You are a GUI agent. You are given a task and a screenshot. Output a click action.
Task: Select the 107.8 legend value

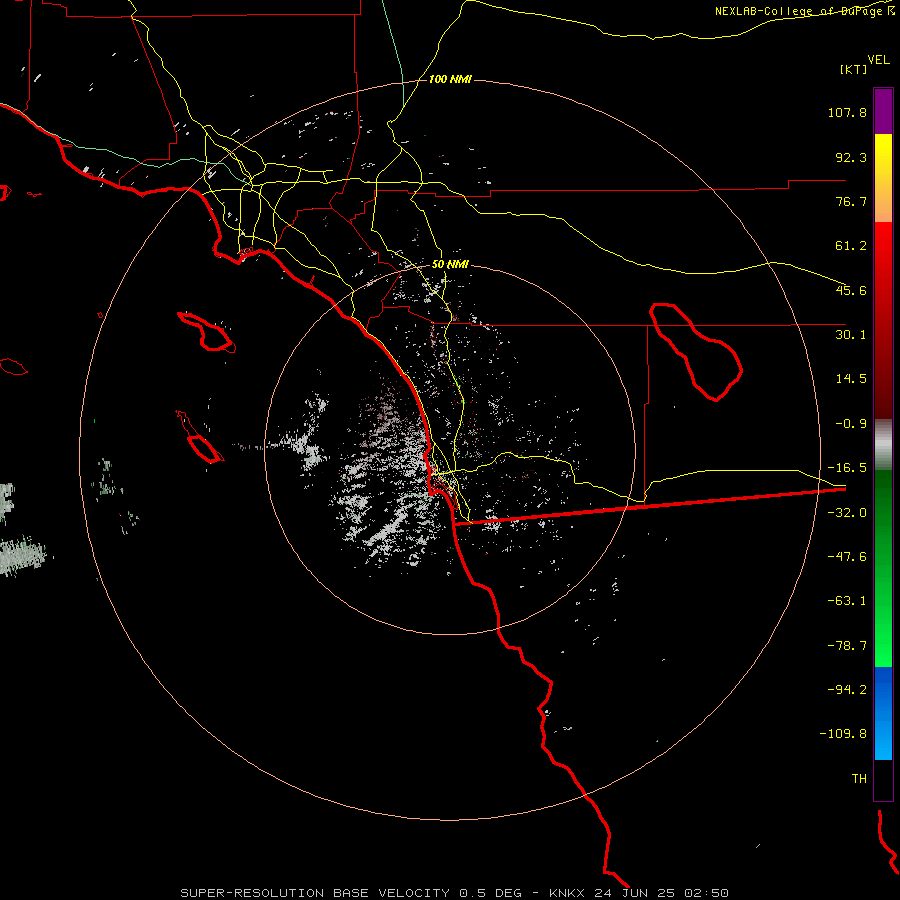click(x=847, y=112)
